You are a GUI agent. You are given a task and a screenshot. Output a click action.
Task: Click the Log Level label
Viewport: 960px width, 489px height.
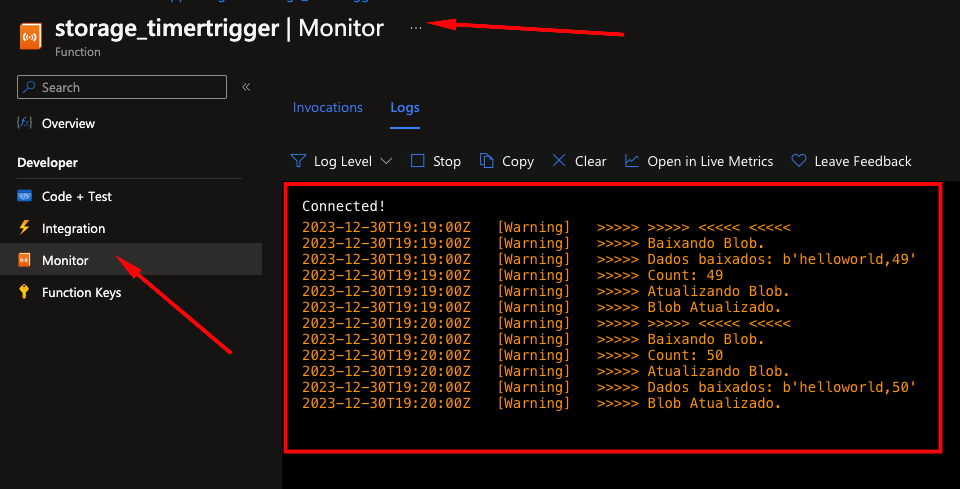tap(343, 162)
